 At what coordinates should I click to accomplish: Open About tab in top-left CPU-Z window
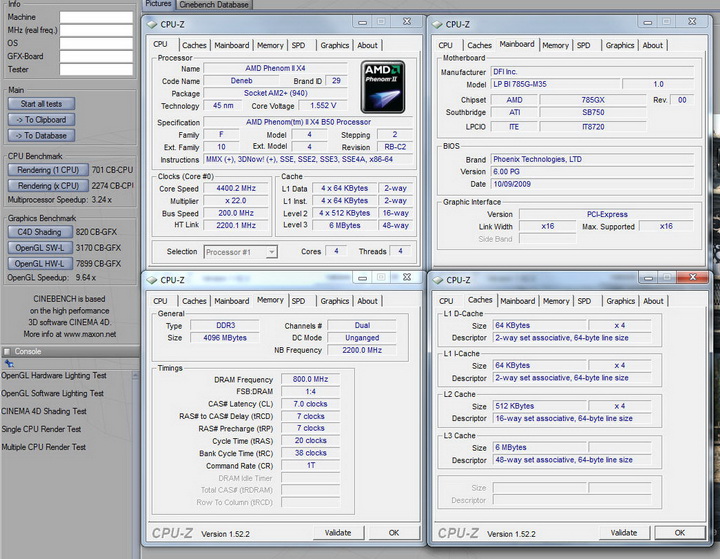(367, 45)
